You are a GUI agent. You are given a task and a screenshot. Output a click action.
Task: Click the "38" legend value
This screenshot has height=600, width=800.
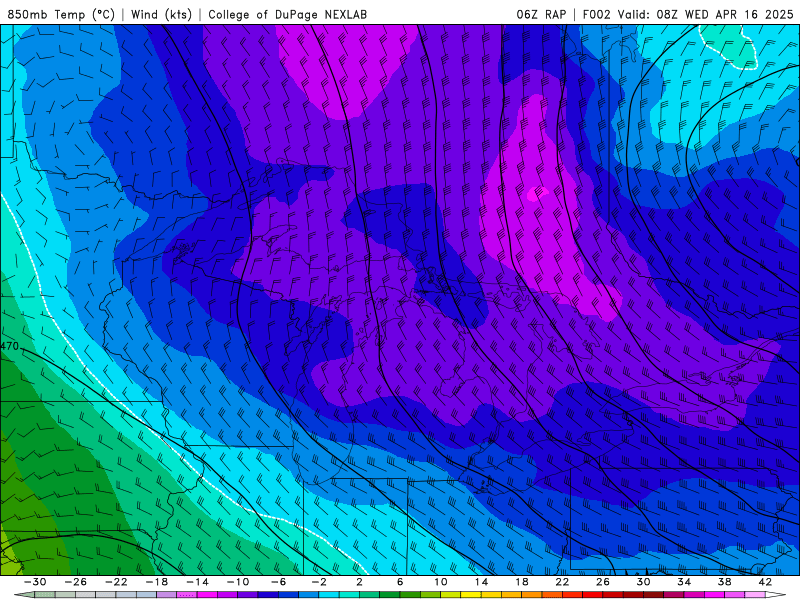point(724,582)
